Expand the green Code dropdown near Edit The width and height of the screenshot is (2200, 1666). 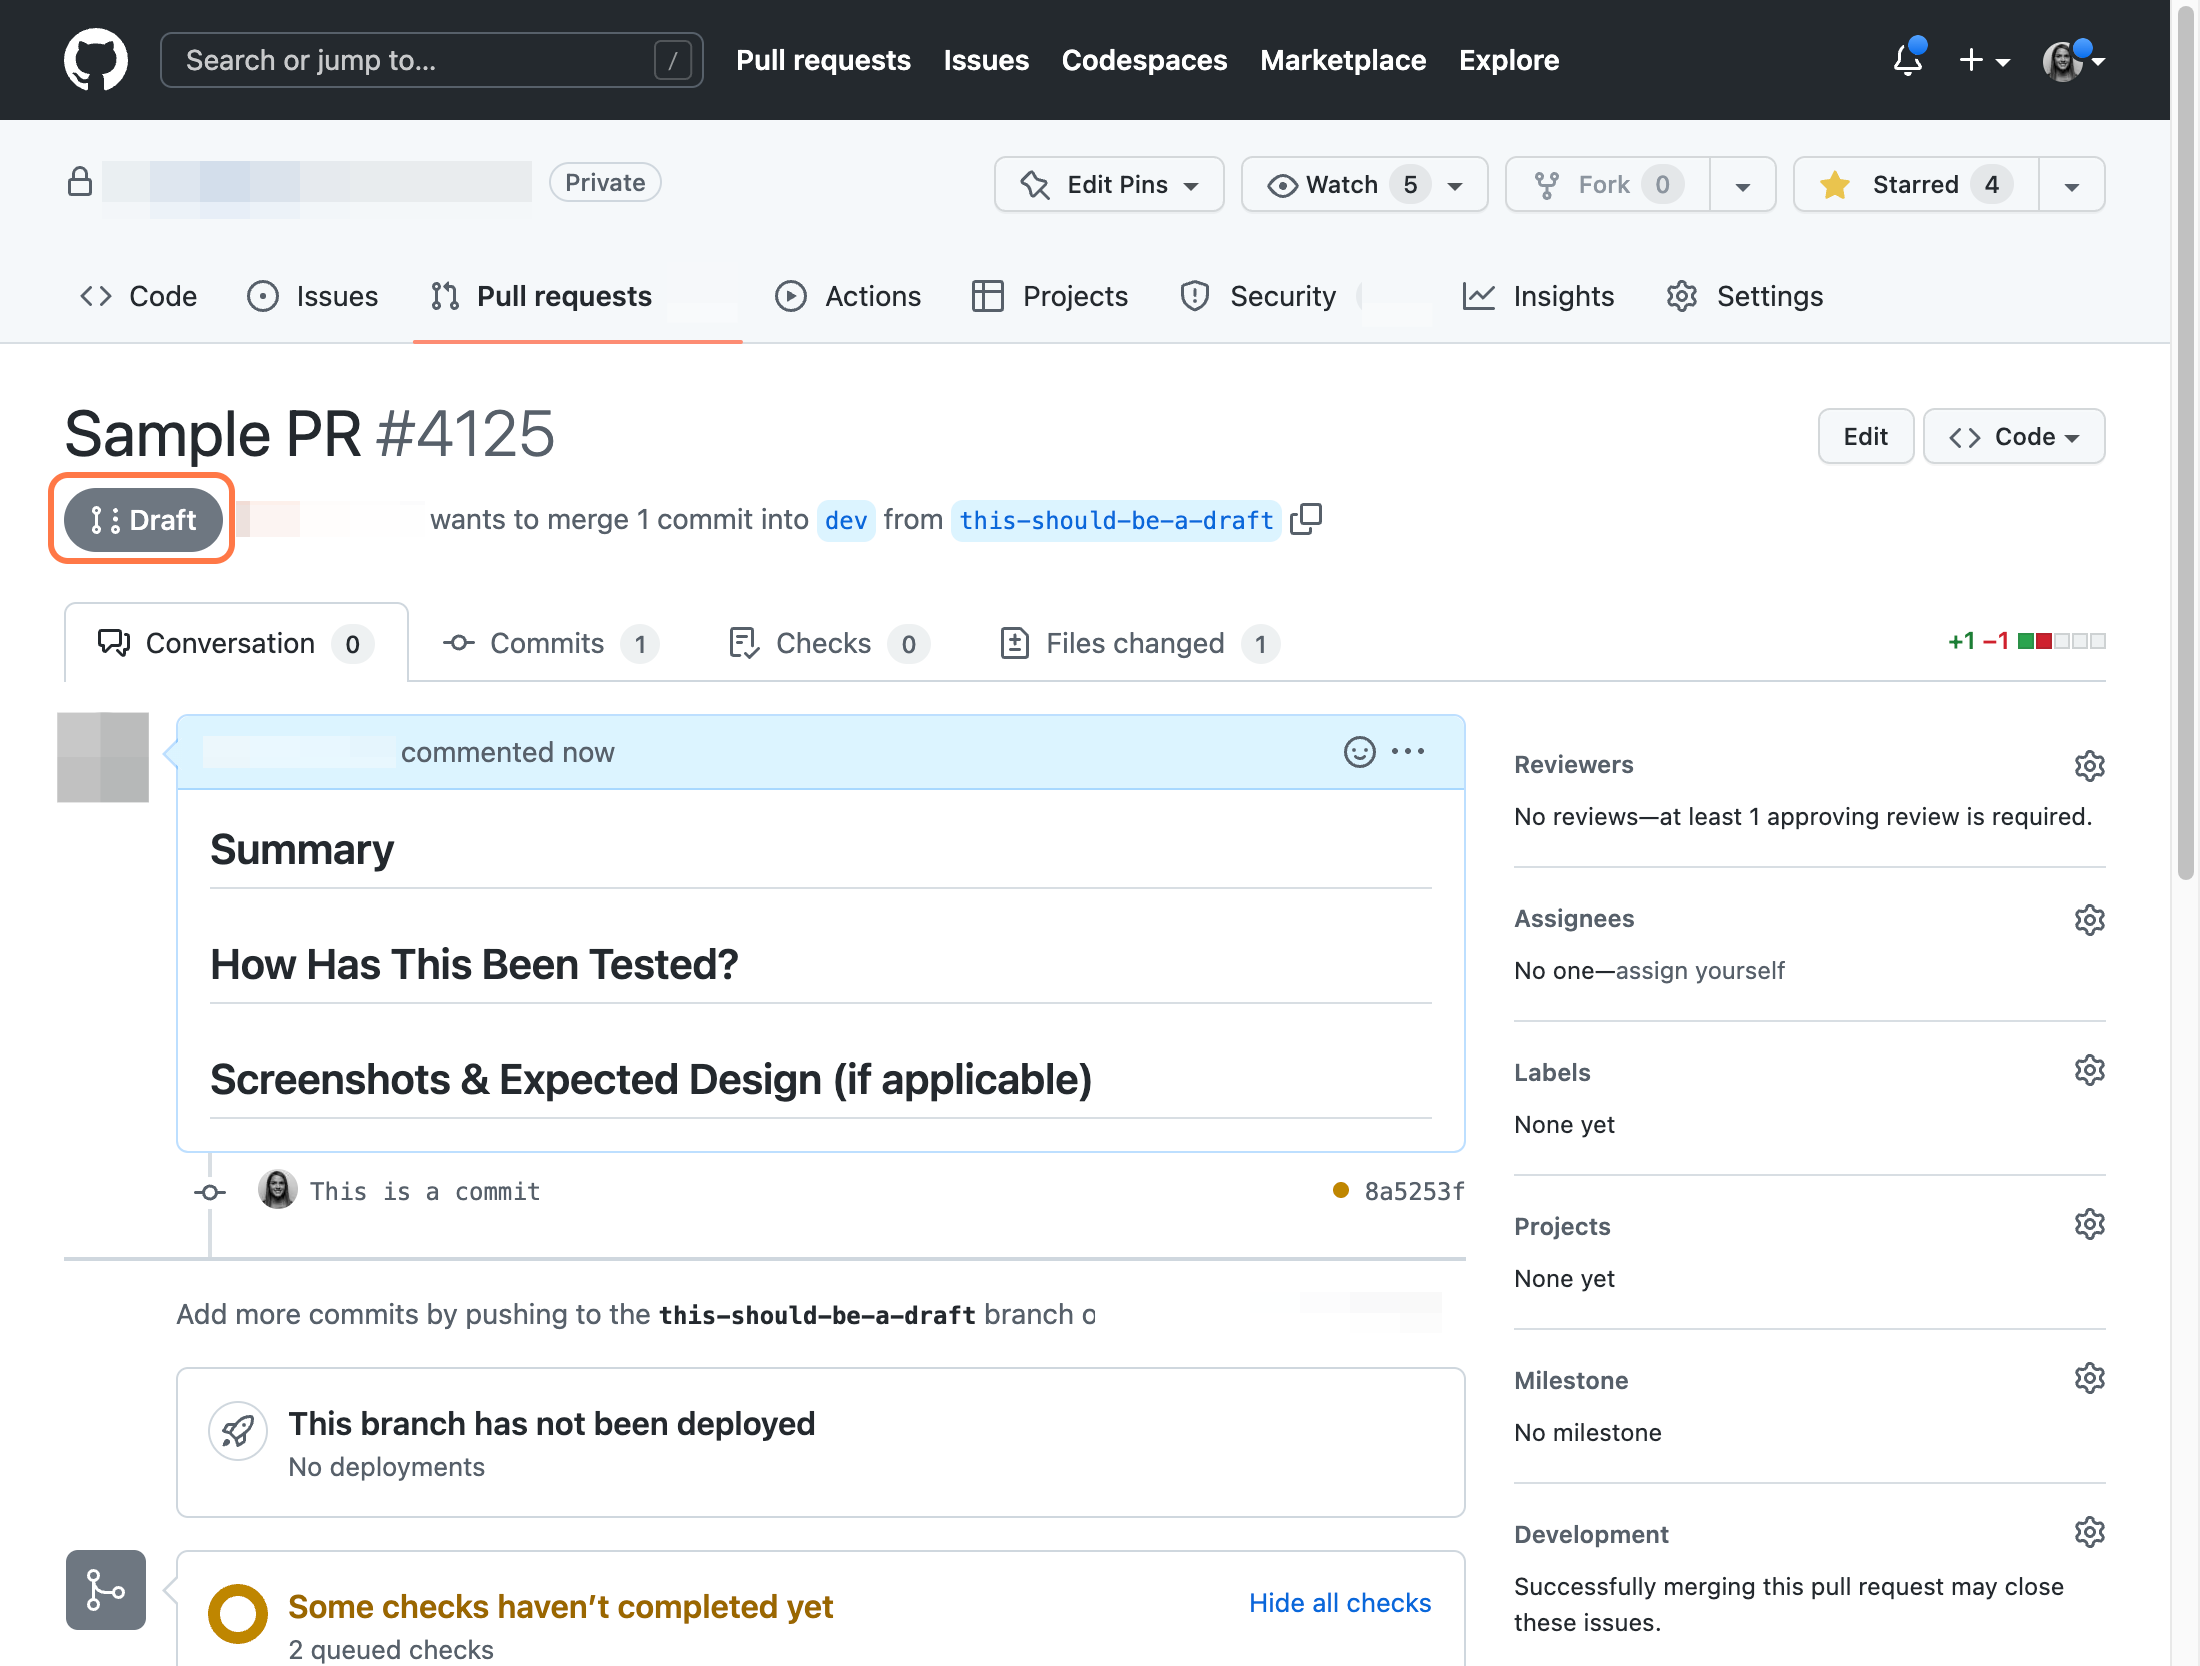(2014, 437)
